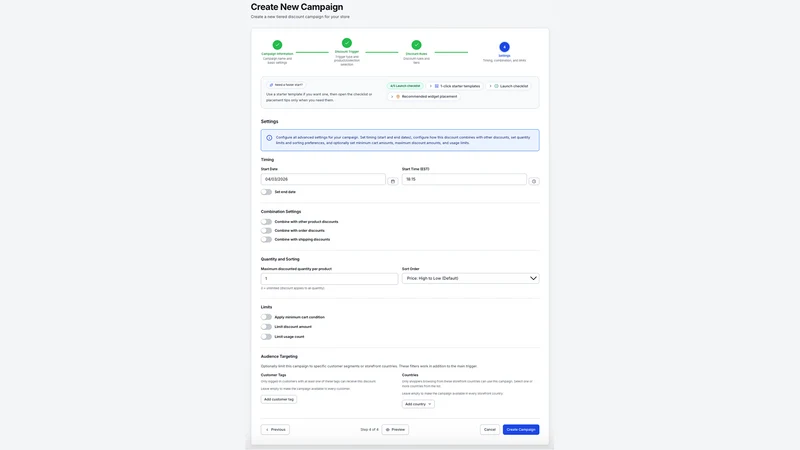Viewport: 800px width, 450px height.
Task: Go back with the Previous button
Action: pyautogui.click(x=275, y=430)
